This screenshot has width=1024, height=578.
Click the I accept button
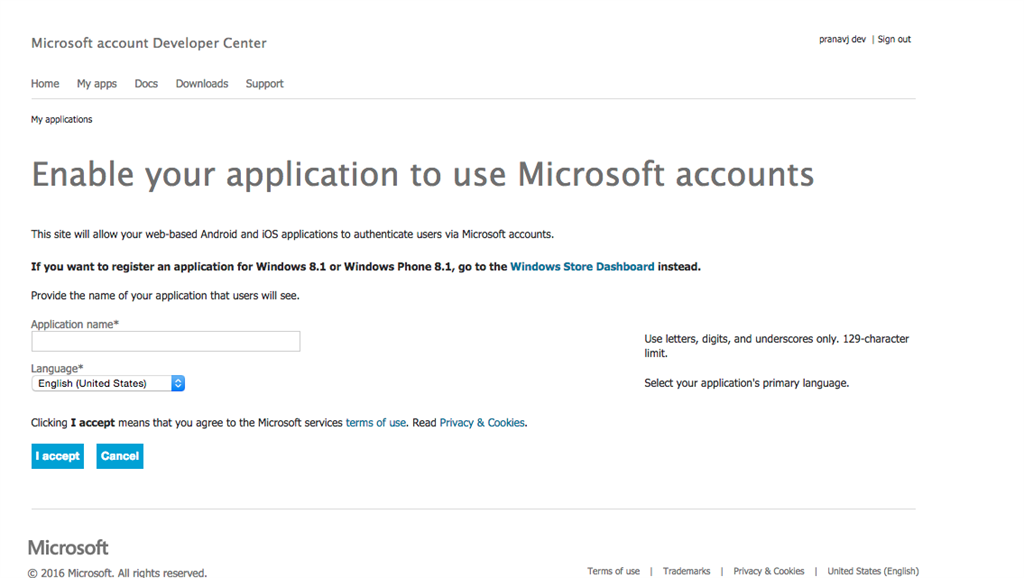(x=57, y=456)
